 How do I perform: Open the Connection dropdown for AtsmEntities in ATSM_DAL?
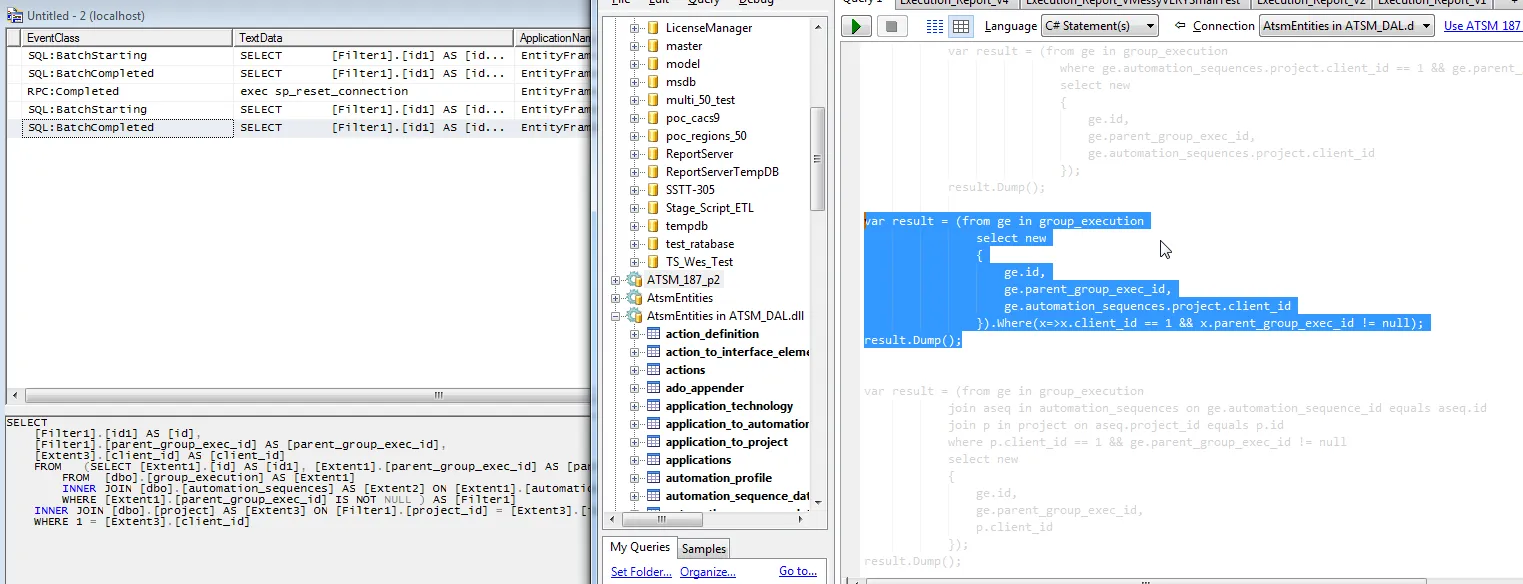(1346, 26)
